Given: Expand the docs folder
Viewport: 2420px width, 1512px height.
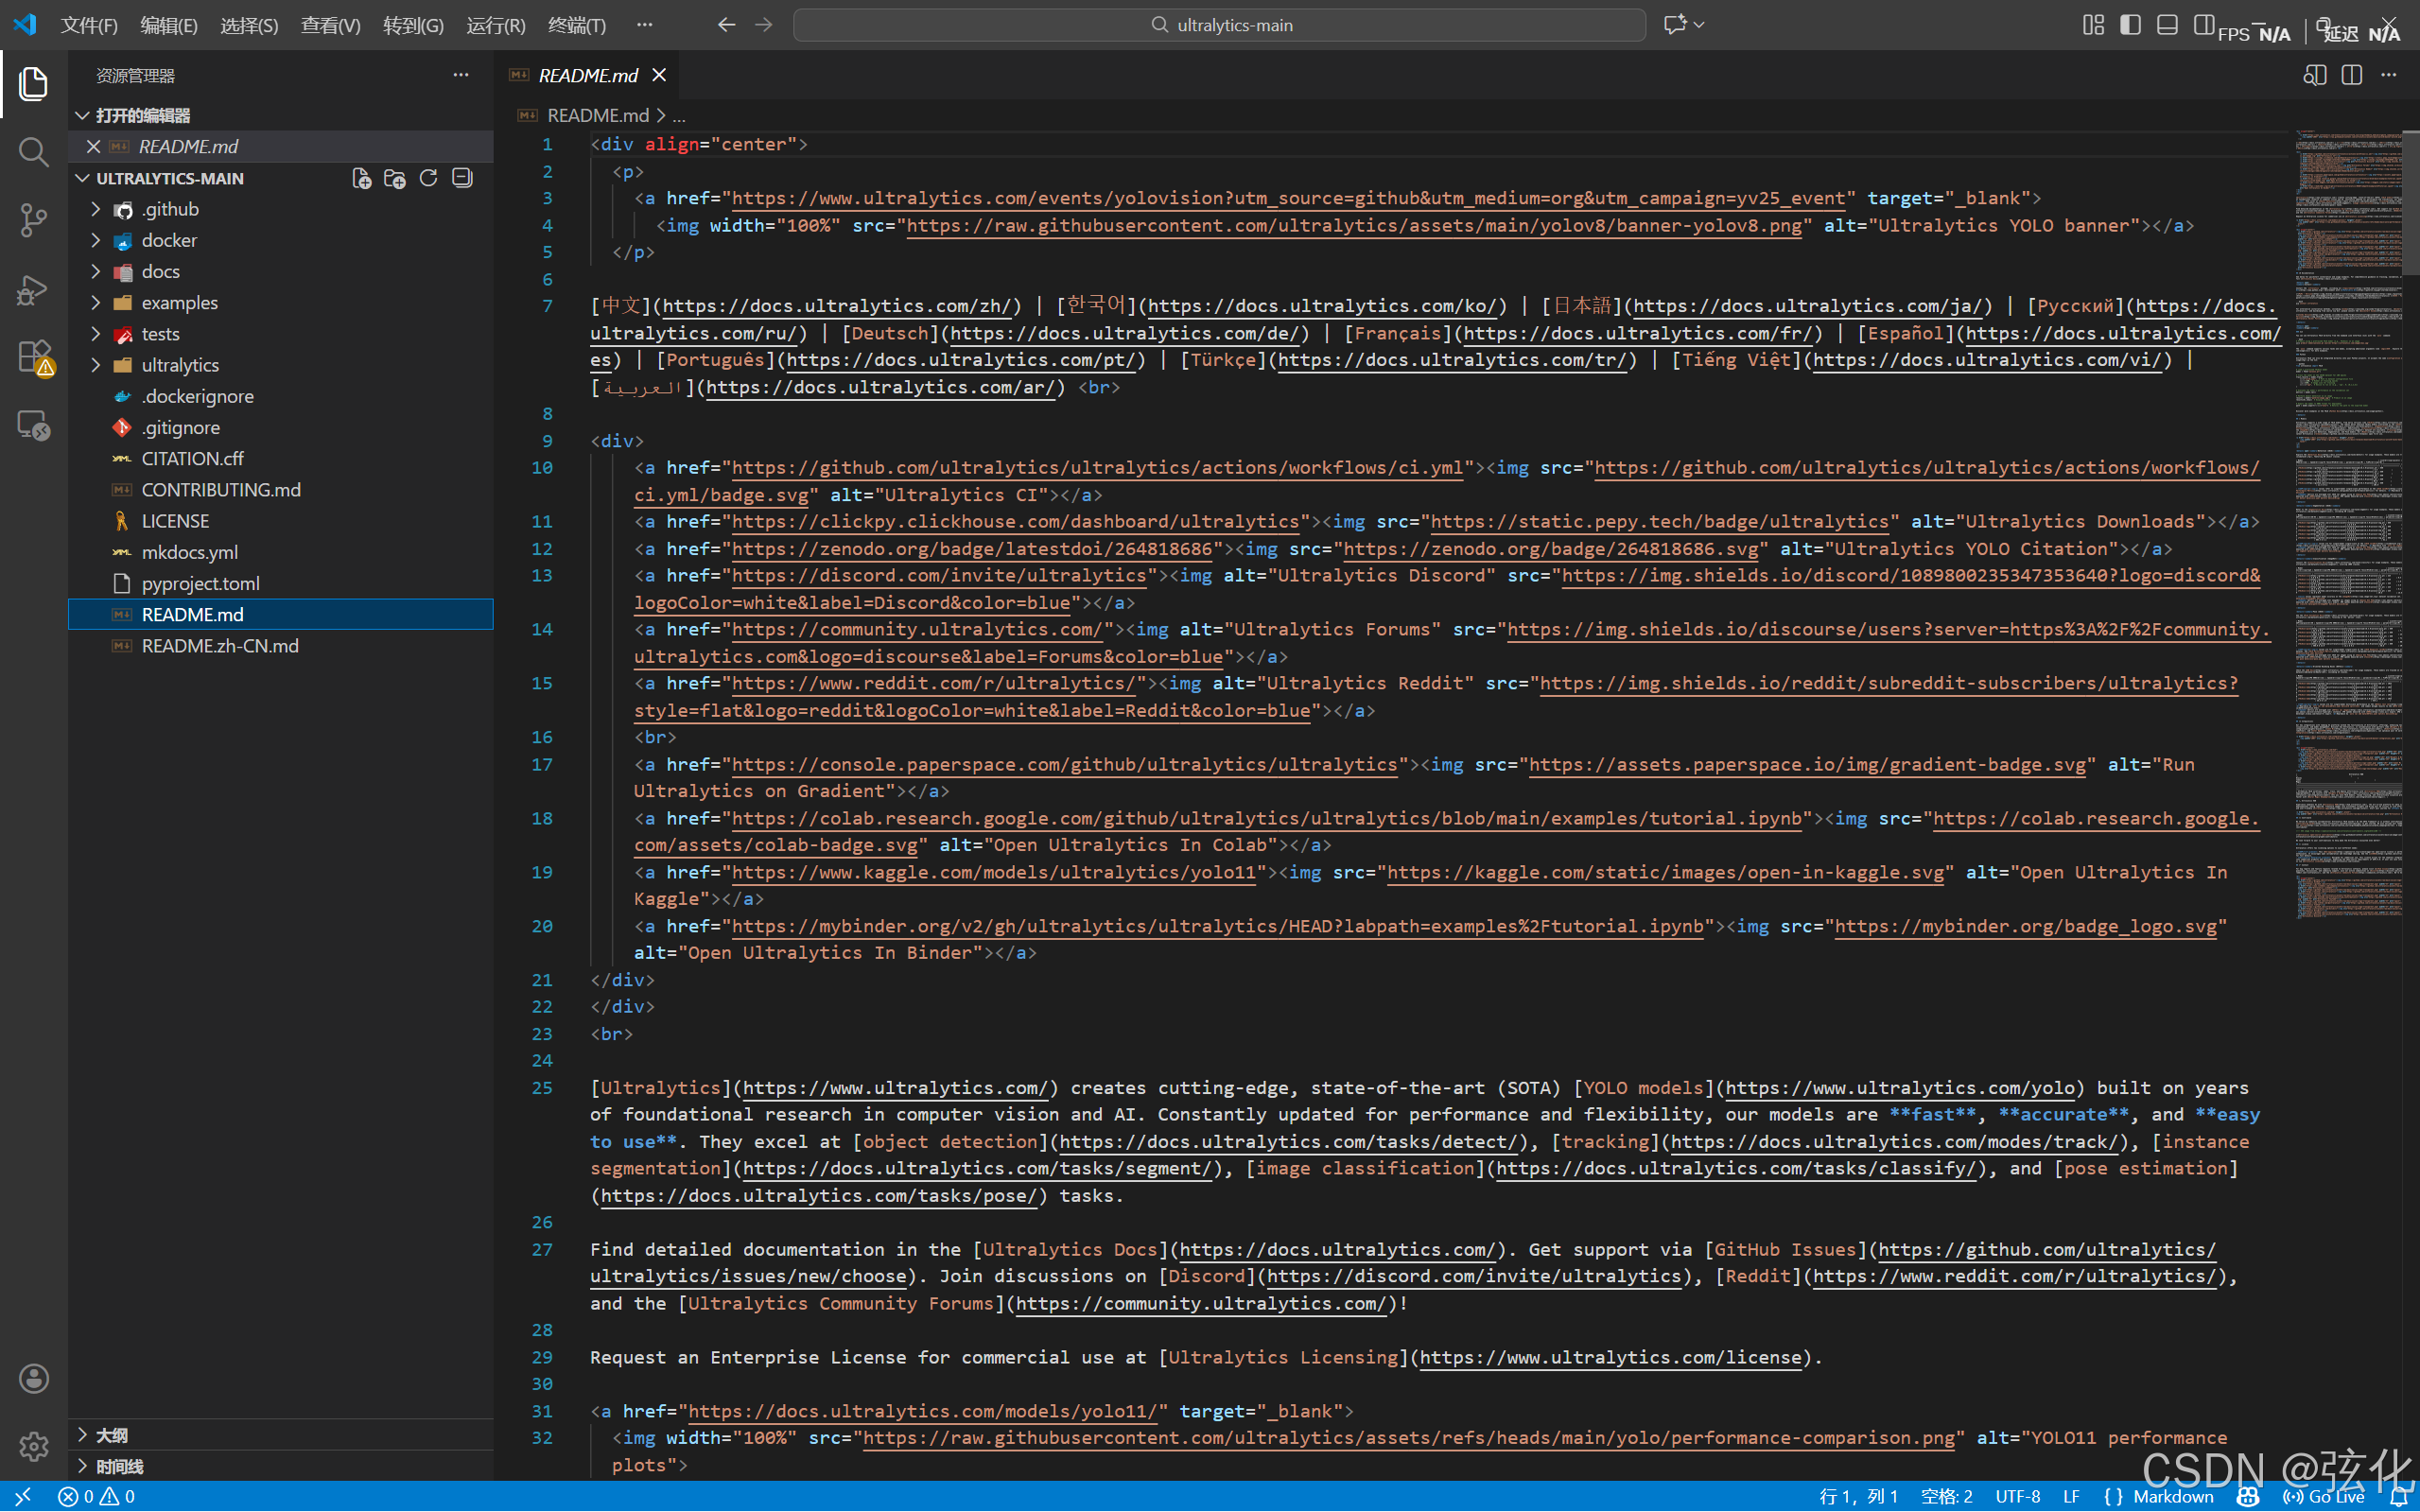Looking at the screenshot, I should click(160, 271).
